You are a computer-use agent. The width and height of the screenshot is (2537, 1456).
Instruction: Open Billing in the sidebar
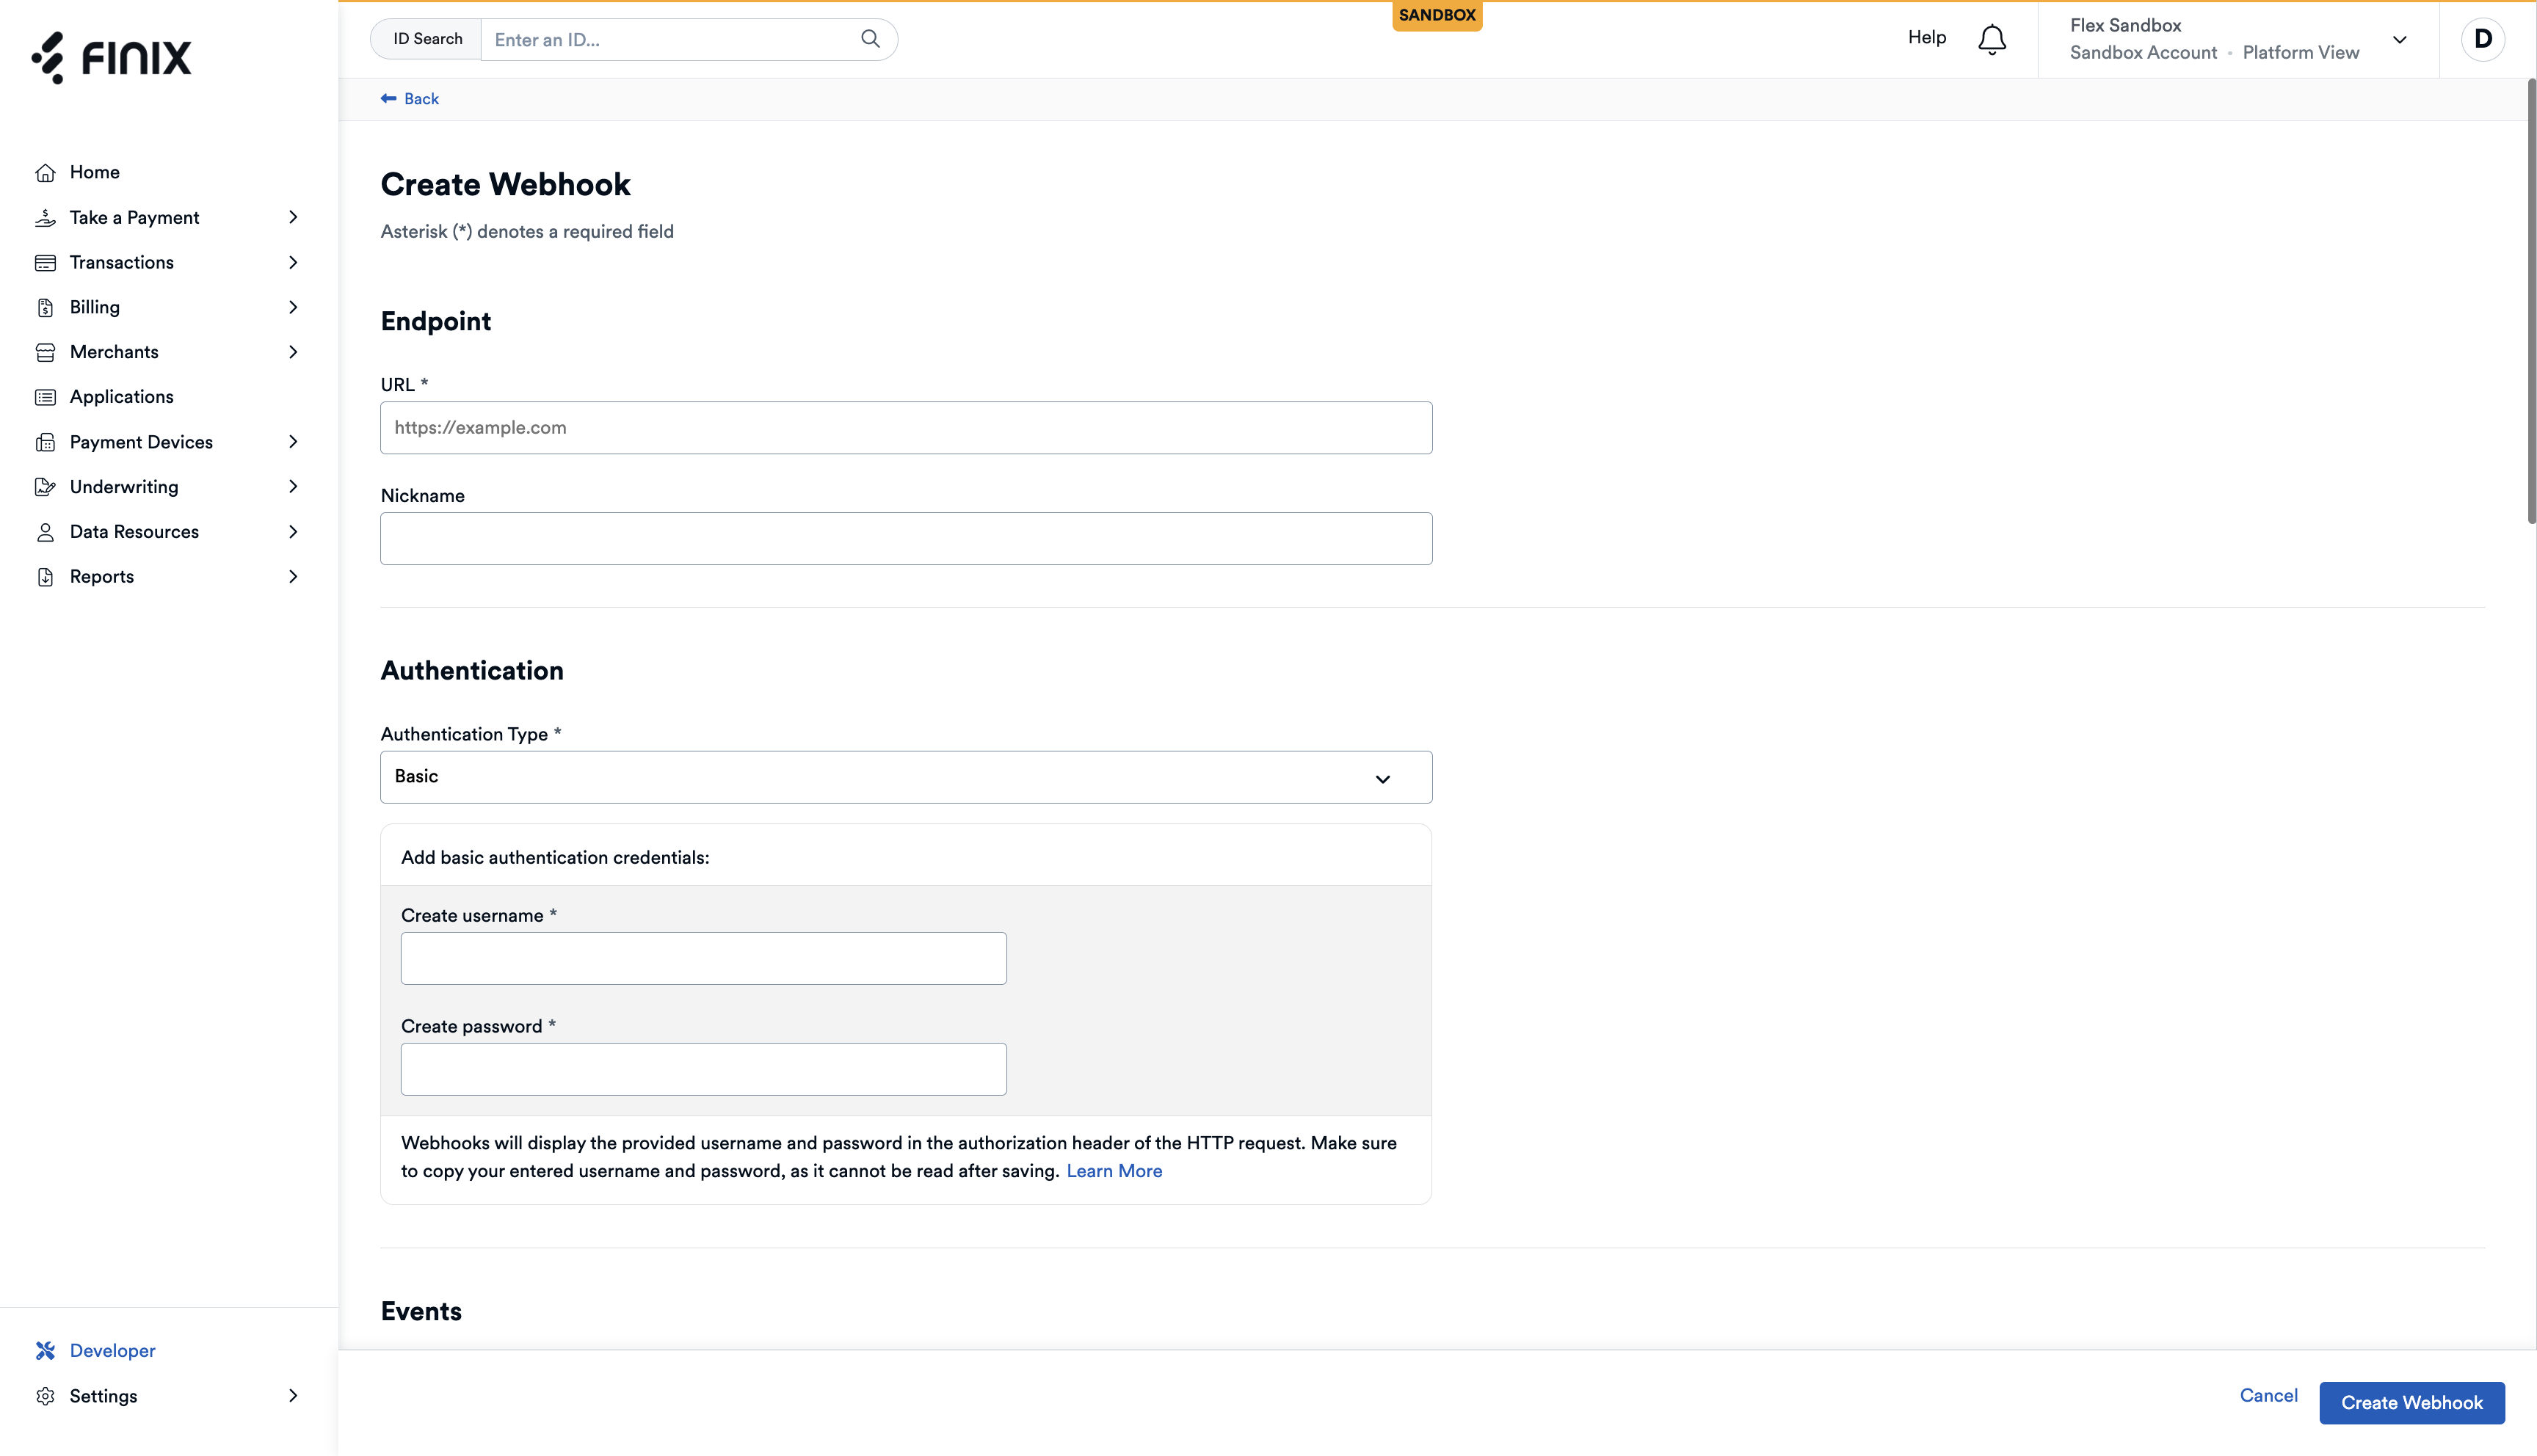[95, 307]
